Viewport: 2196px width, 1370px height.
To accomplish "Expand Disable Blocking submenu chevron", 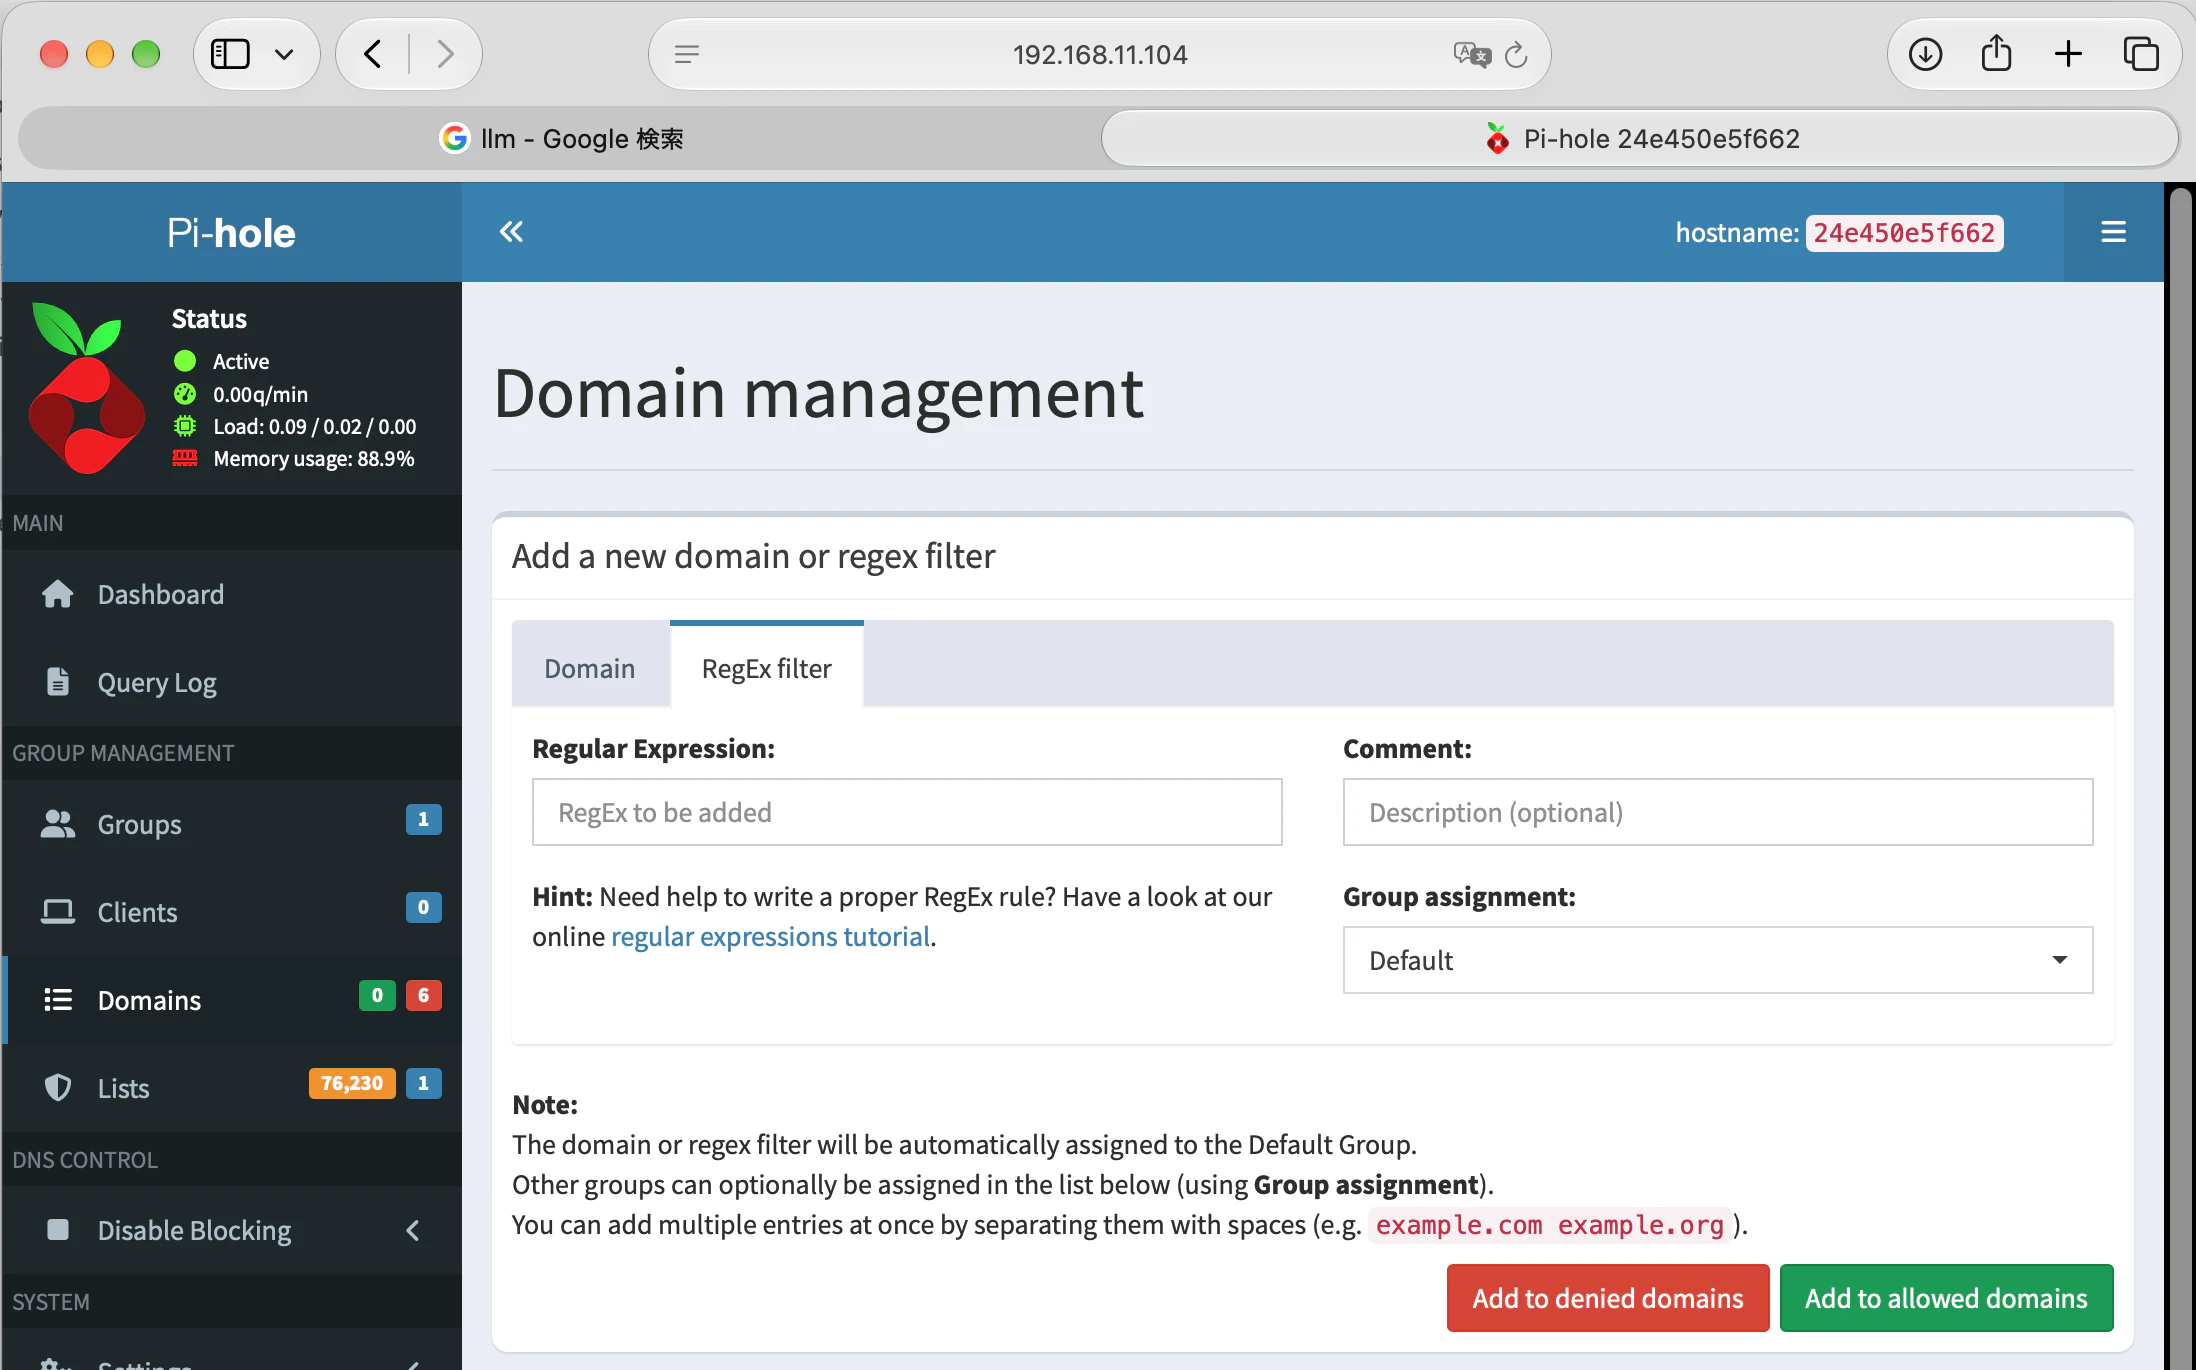I will [x=412, y=1230].
